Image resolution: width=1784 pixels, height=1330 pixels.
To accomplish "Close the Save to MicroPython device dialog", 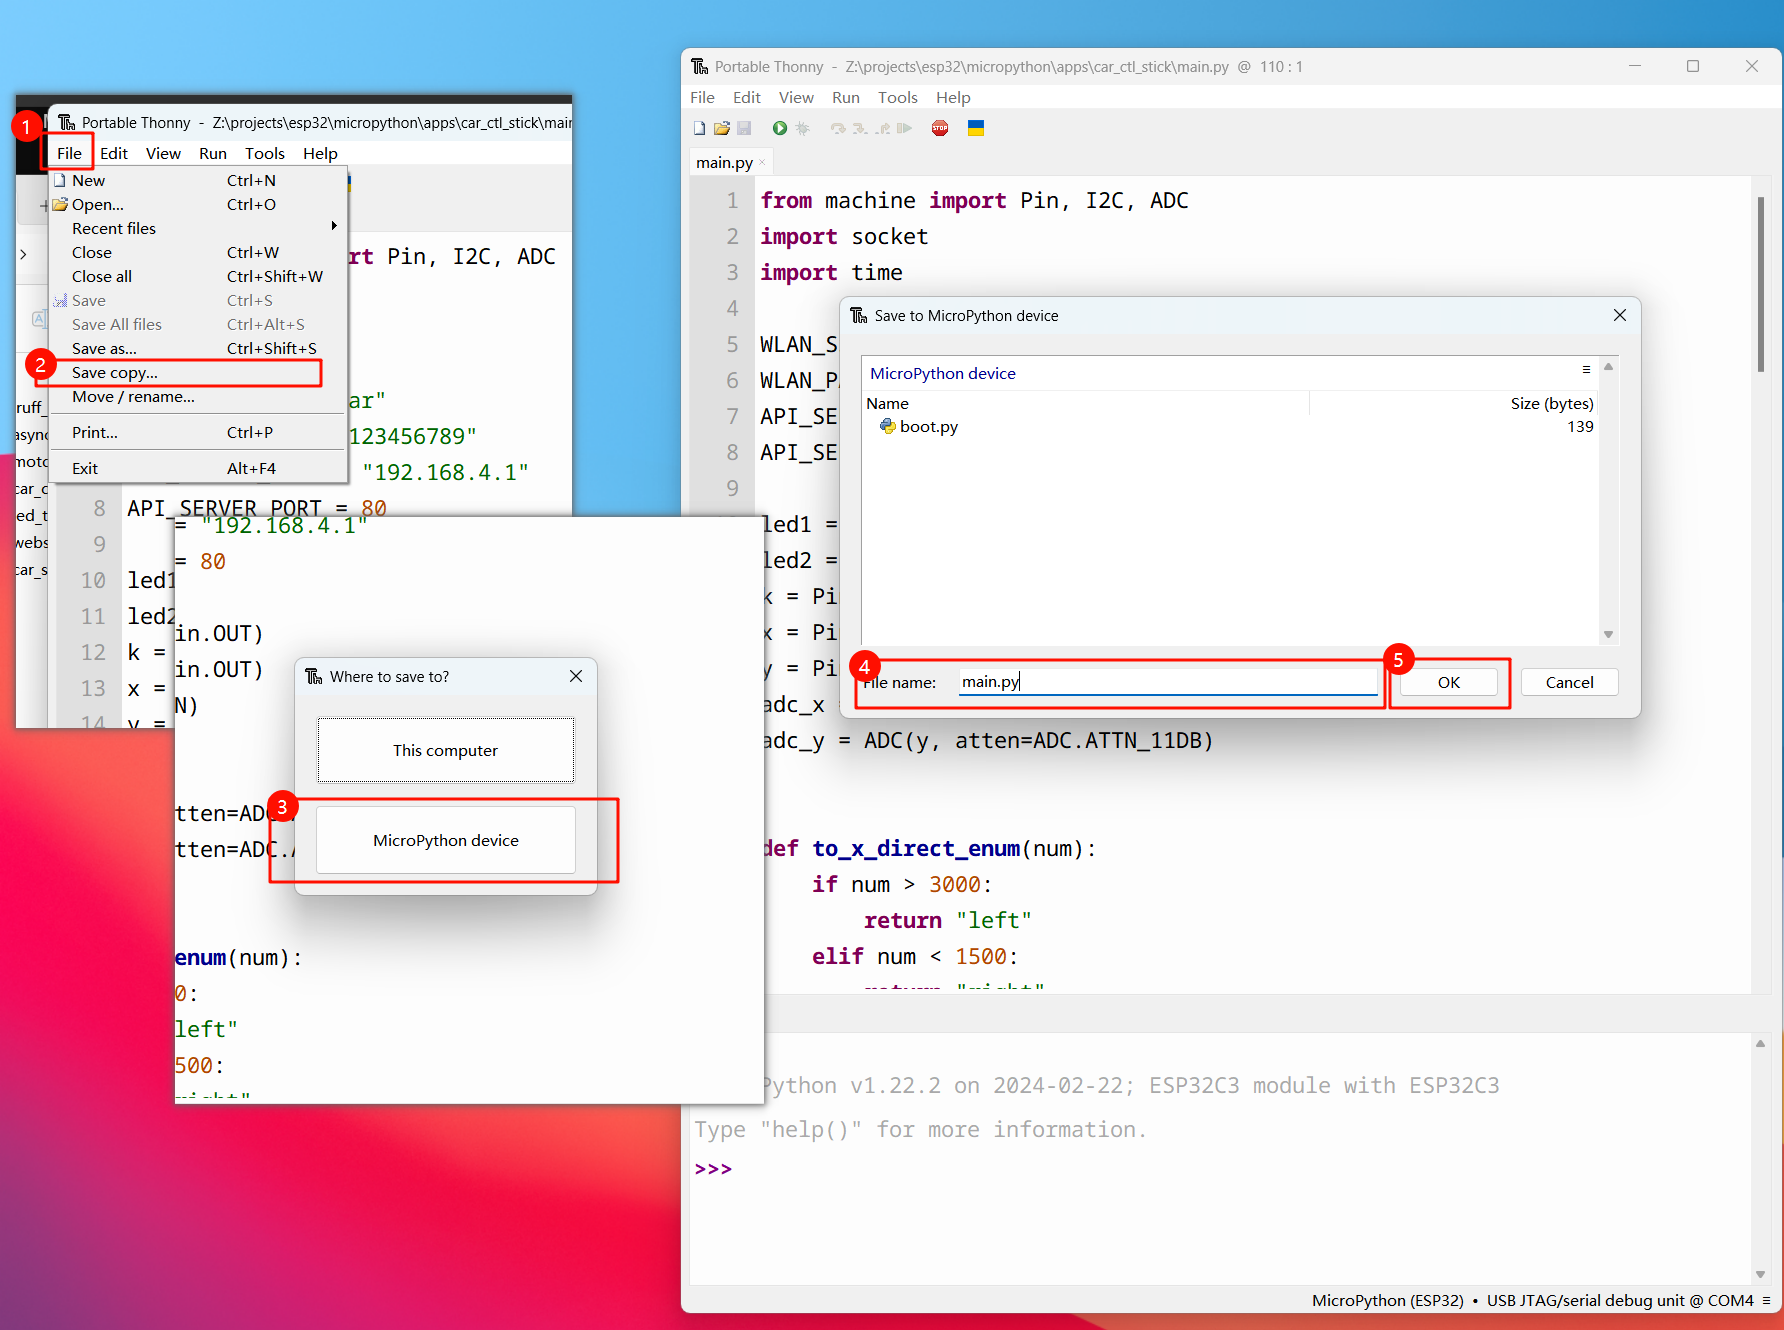I will click(x=1620, y=315).
